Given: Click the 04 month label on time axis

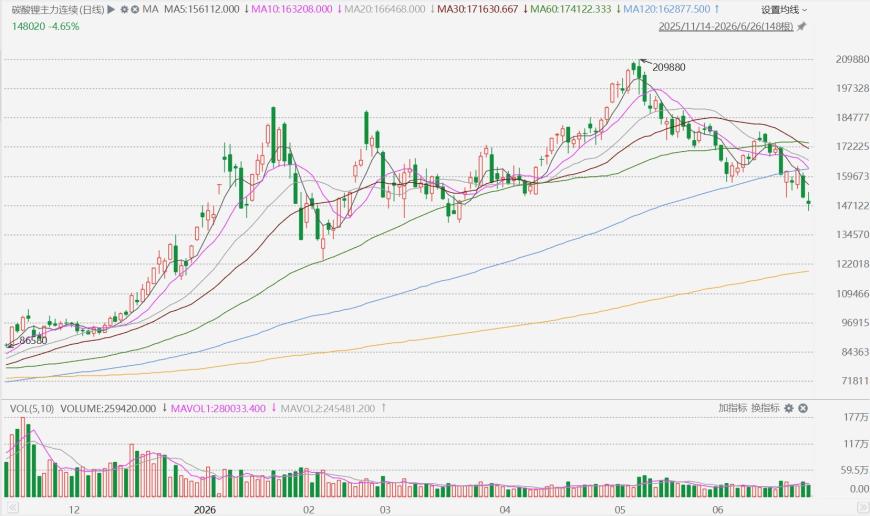Looking at the screenshot, I should (x=504, y=510).
